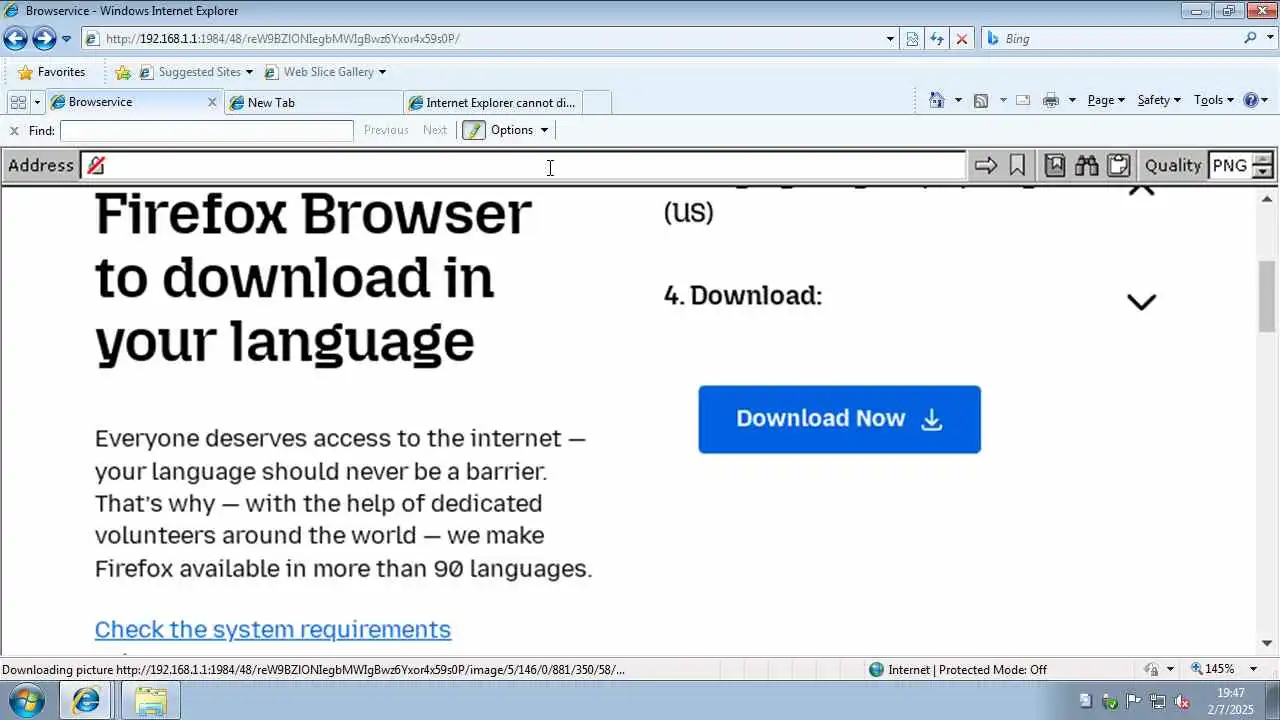Open Suggested Sites link

coord(196,72)
